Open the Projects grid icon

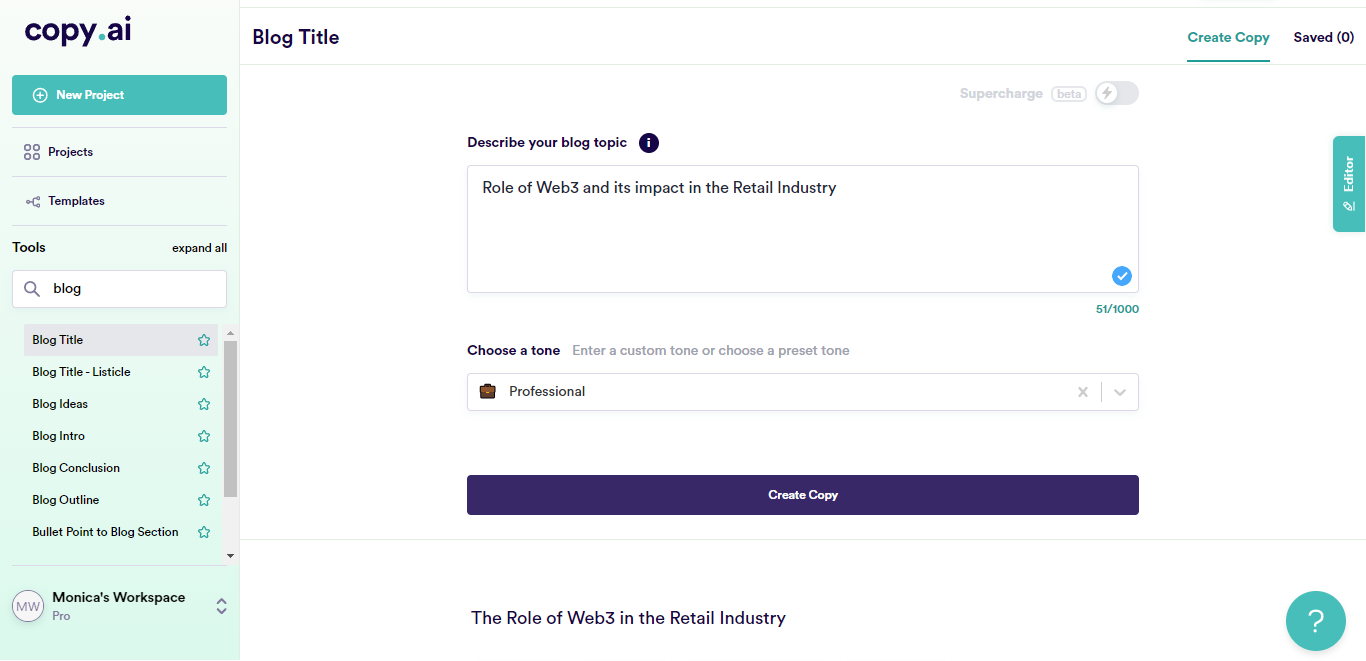(32, 152)
